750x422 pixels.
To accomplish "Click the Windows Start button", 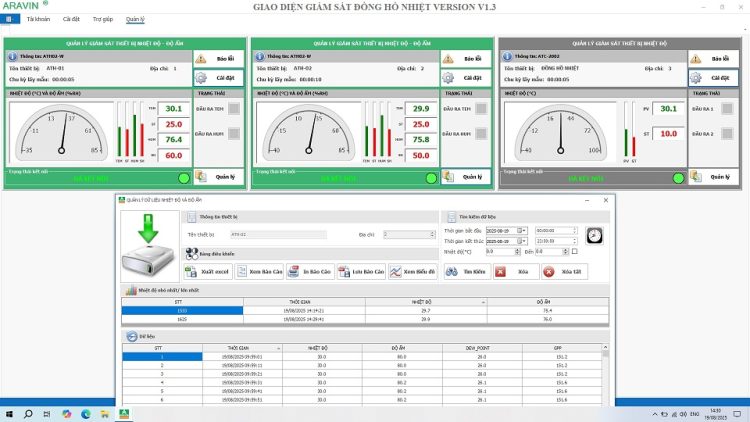I will (9, 413).
